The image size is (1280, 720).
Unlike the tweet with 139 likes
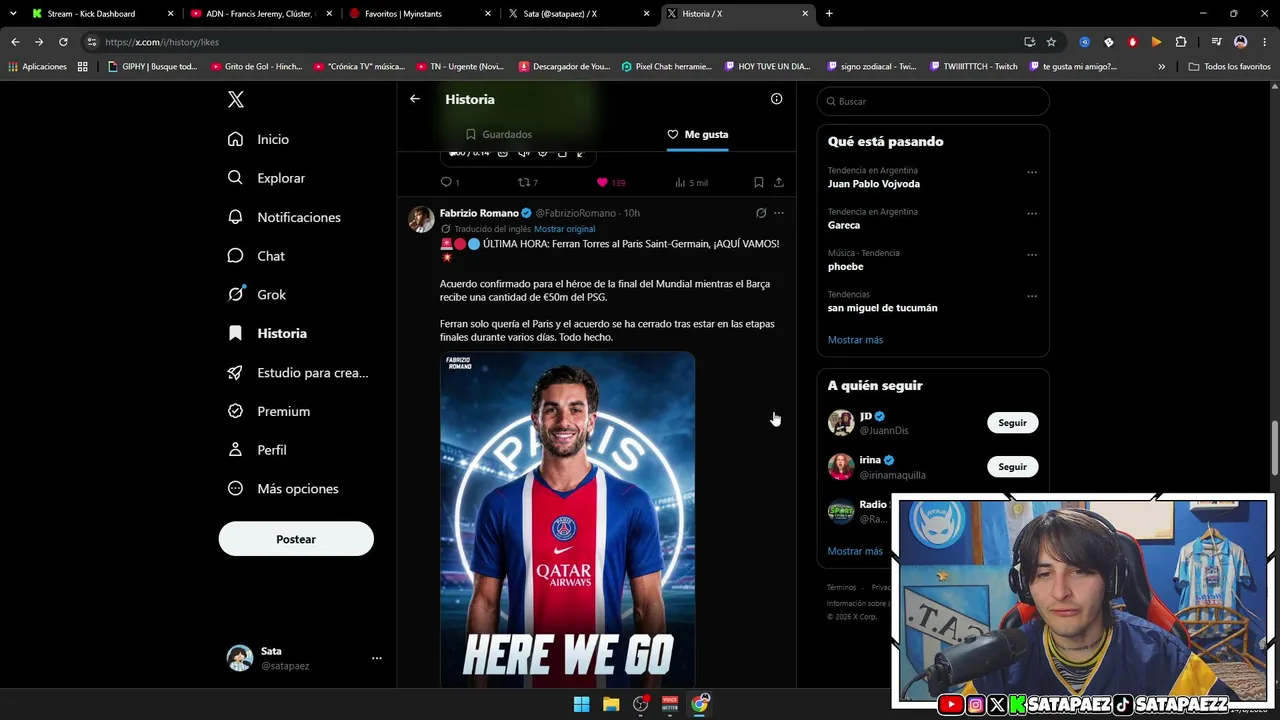tap(610, 183)
